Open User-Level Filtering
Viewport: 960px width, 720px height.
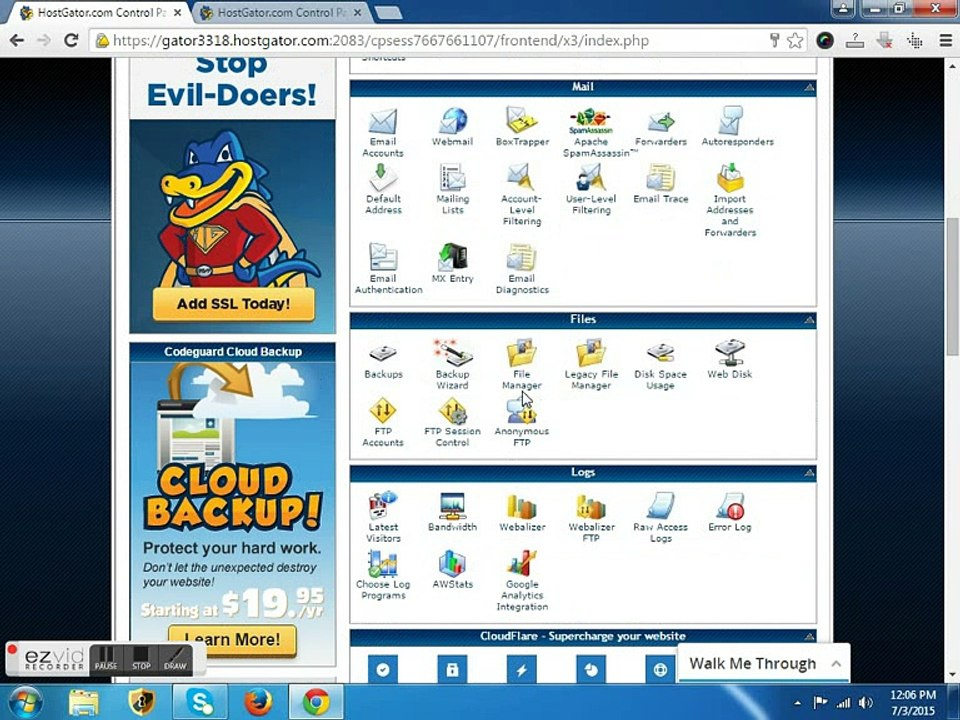tap(591, 190)
